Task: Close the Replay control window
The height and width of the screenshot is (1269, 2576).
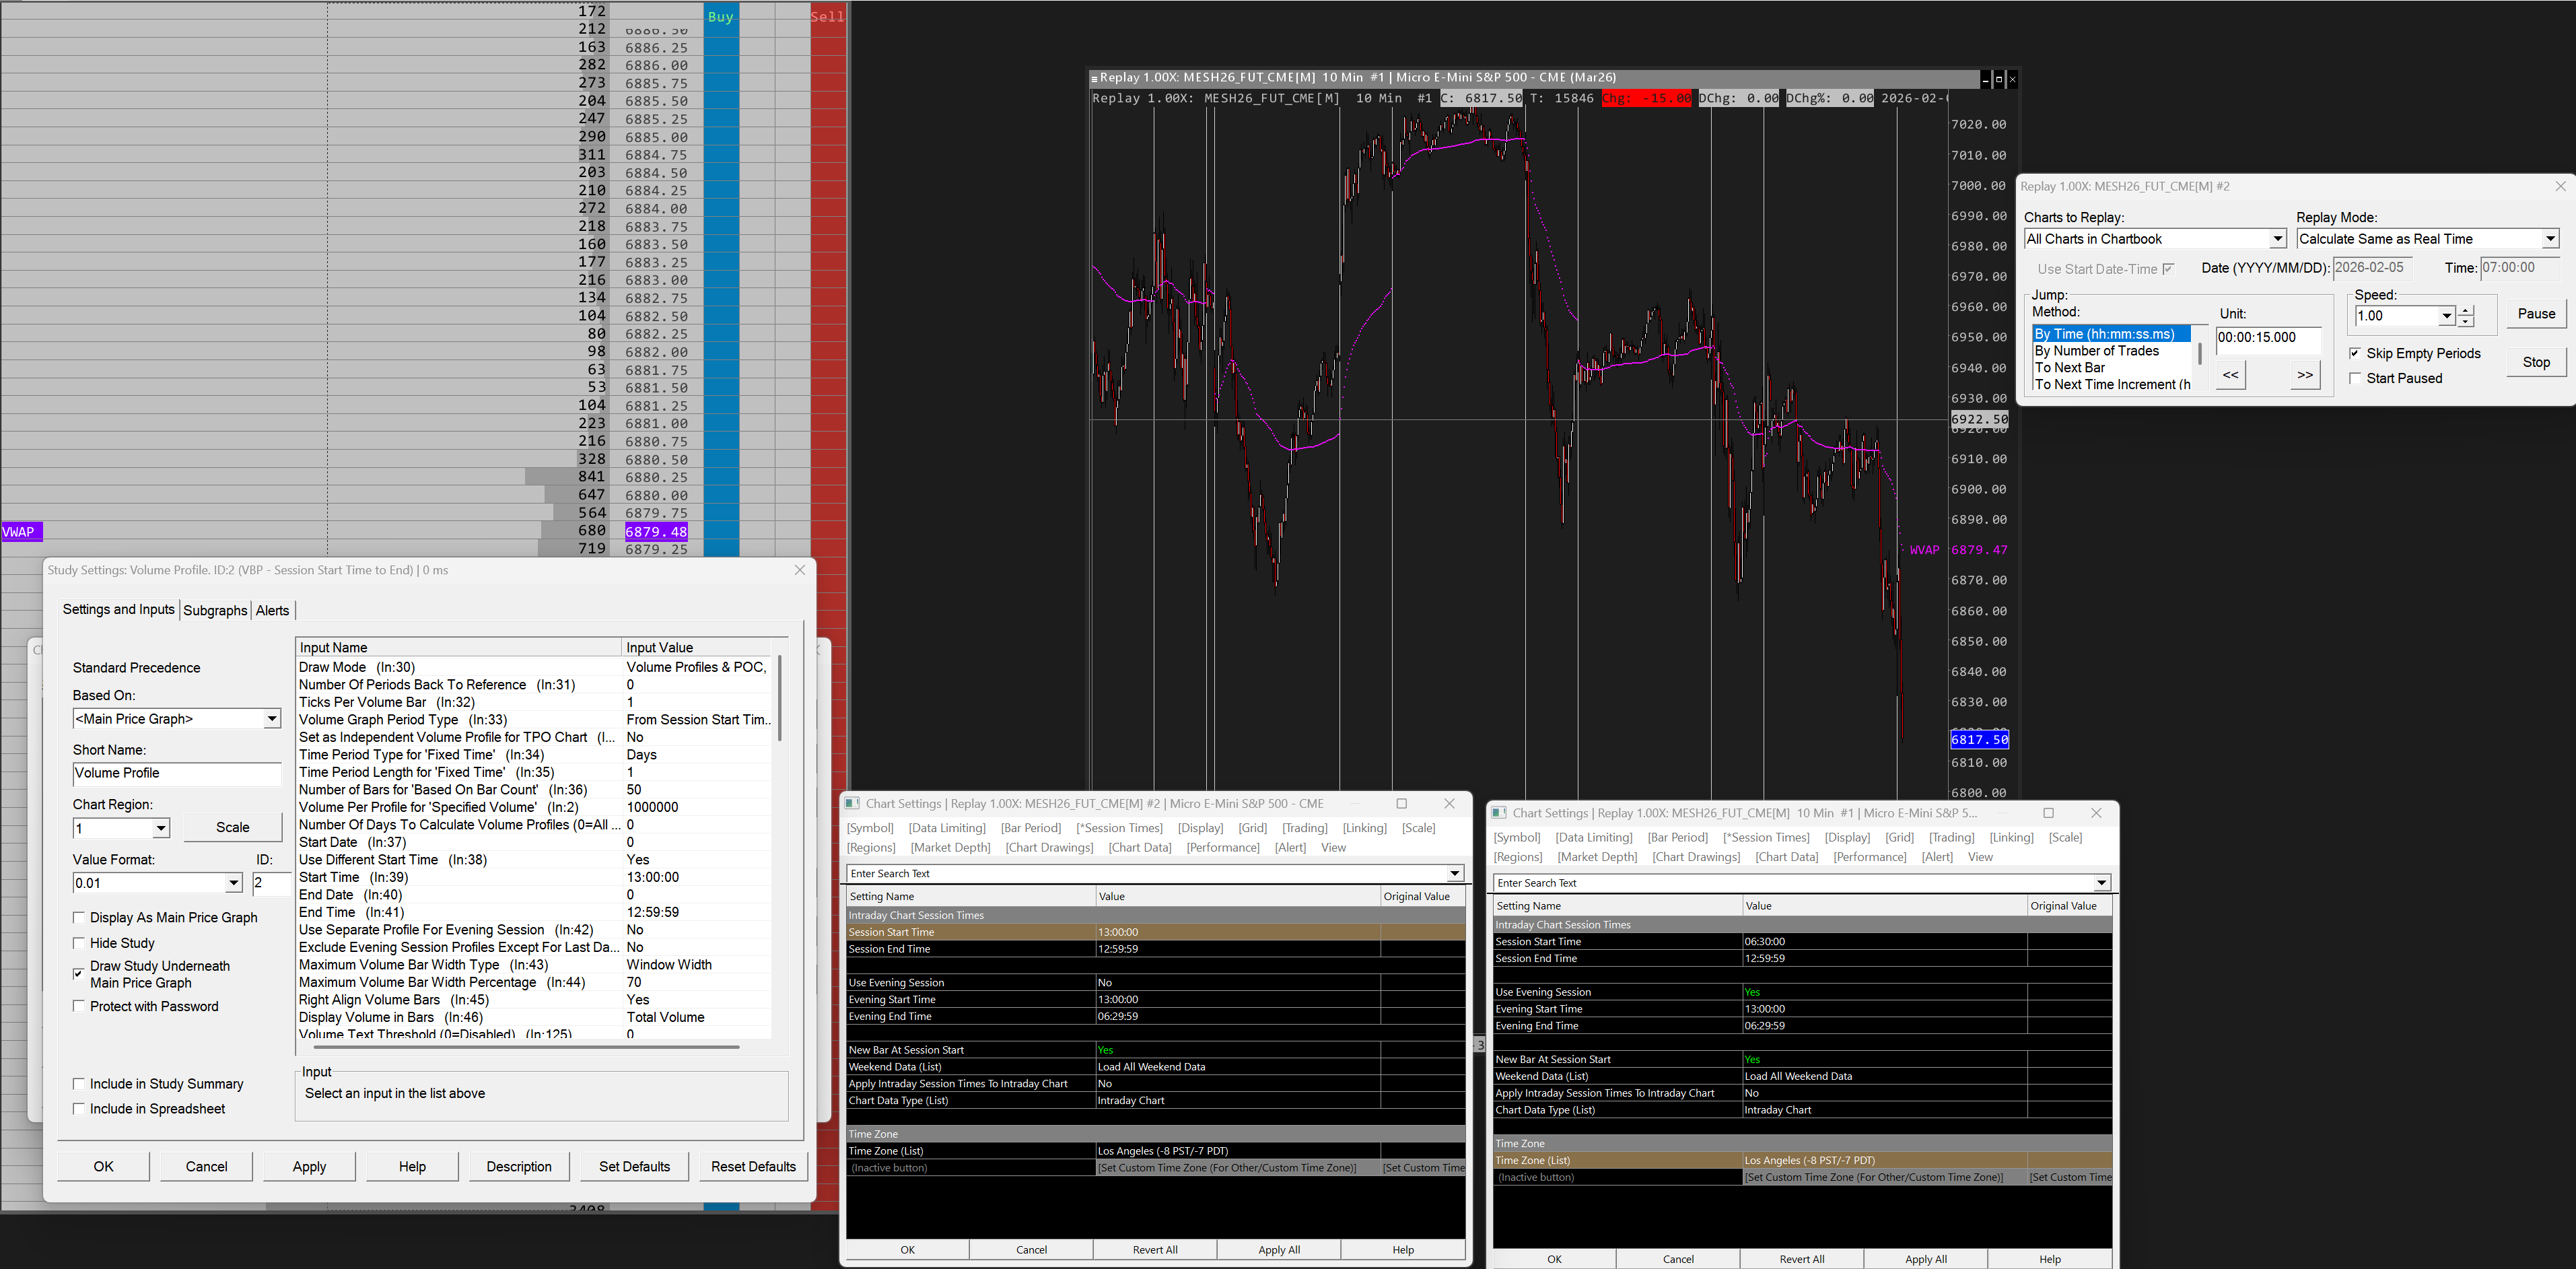Action: pyautogui.click(x=2560, y=186)
